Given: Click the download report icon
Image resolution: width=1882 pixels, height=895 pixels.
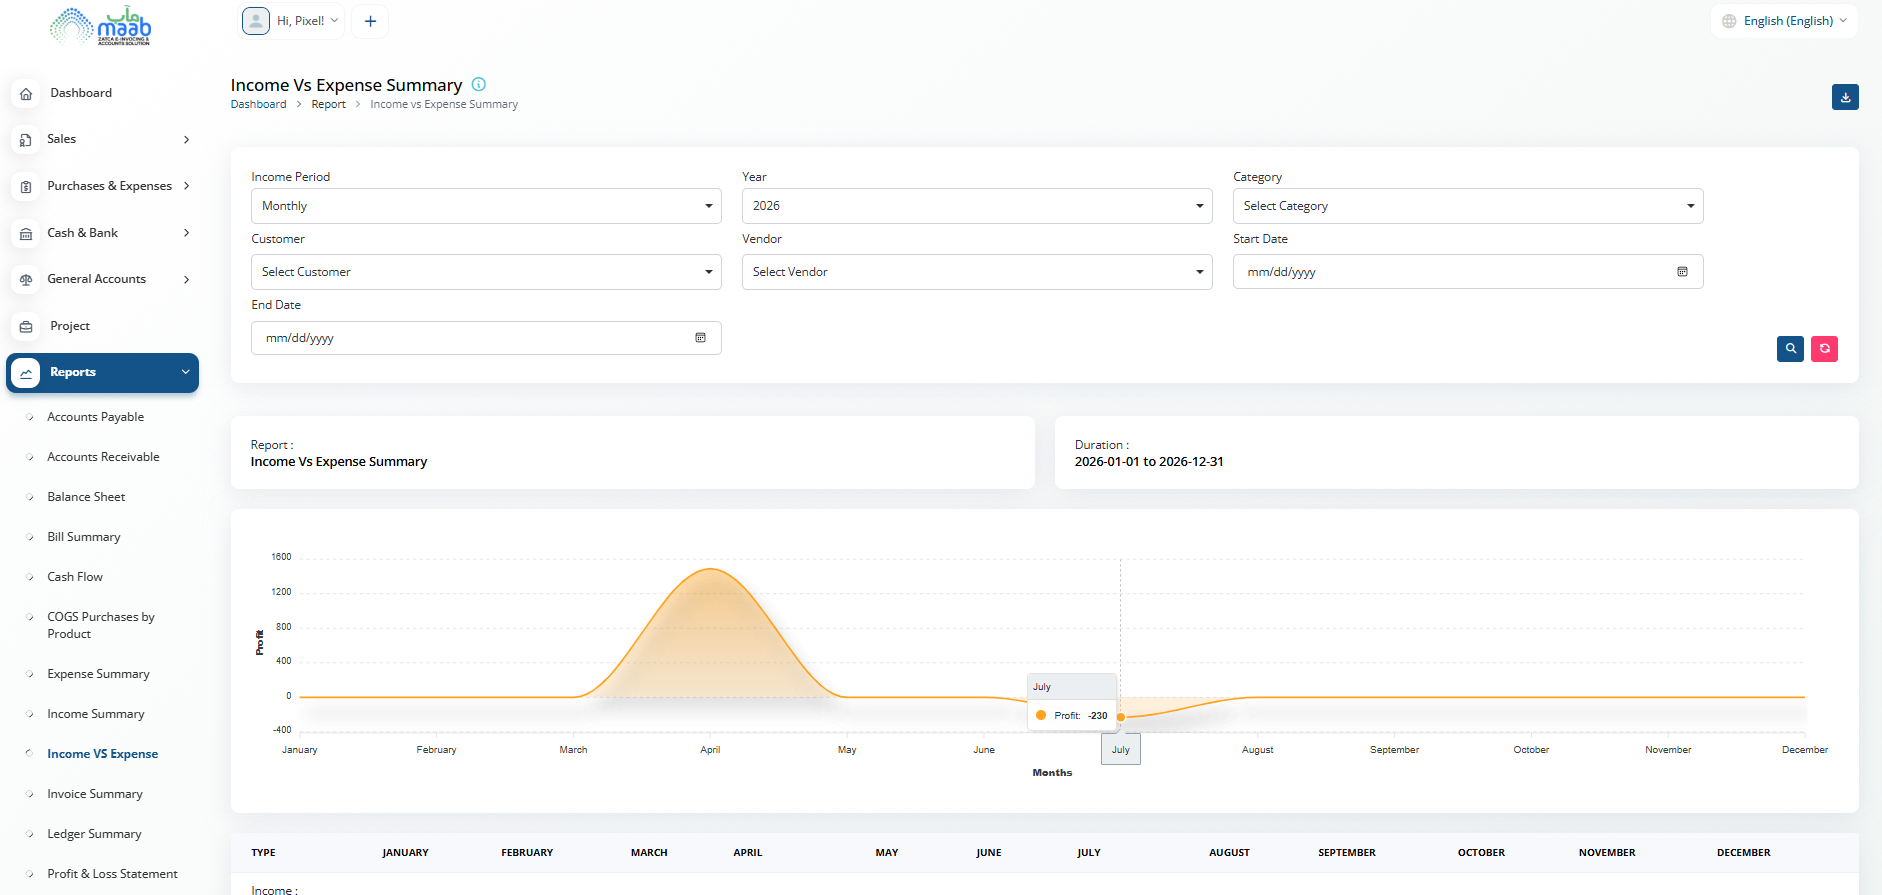Looking at the screenshot, I should click(1845, 97).
